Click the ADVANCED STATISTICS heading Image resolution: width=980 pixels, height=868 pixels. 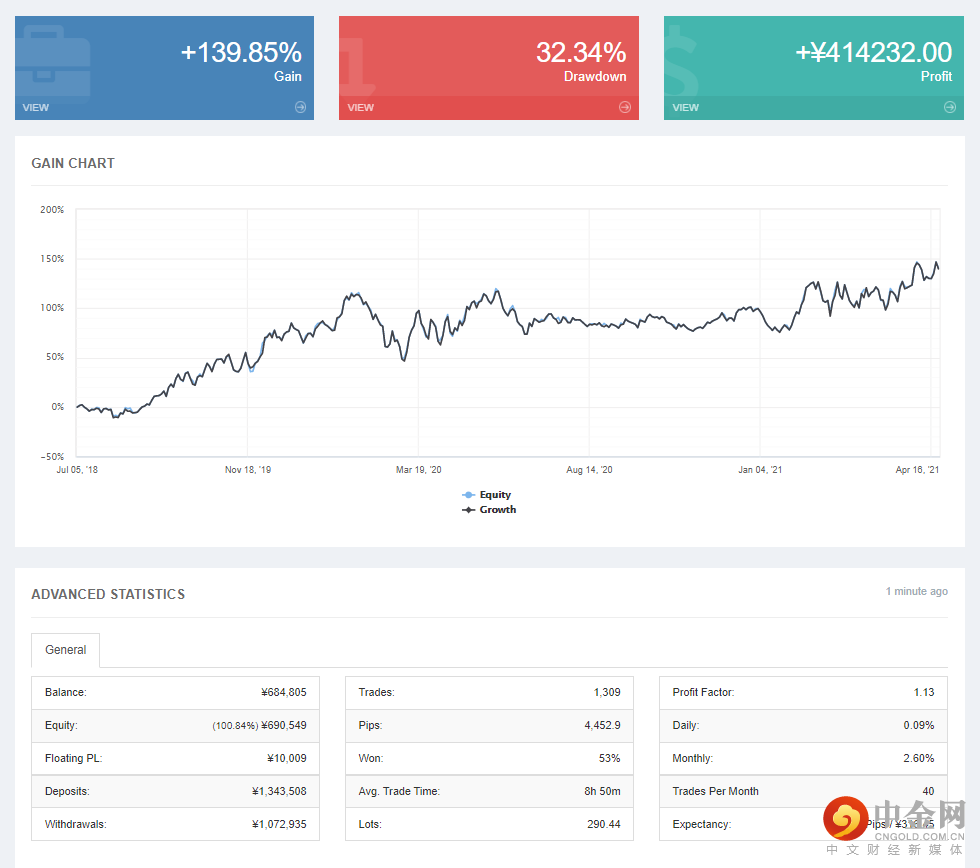pos(108,594)
